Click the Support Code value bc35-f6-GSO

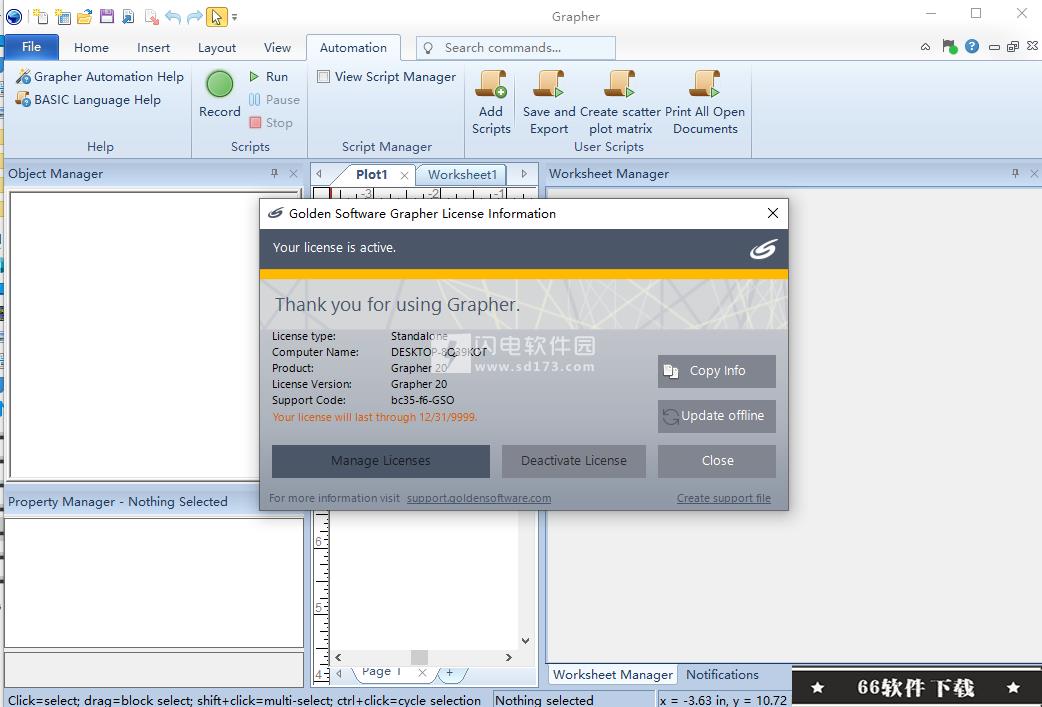tap(423, 400)
